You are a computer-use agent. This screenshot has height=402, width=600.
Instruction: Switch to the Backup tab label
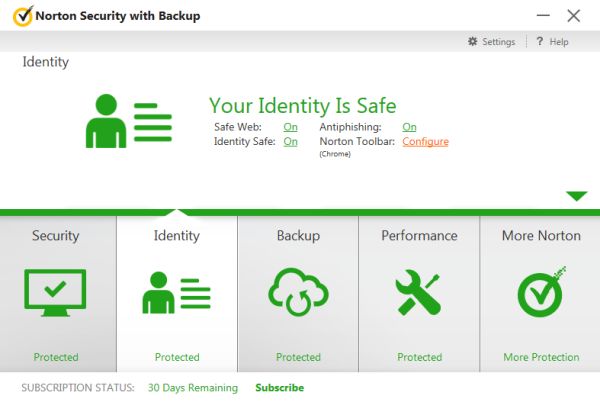(298, 236)
